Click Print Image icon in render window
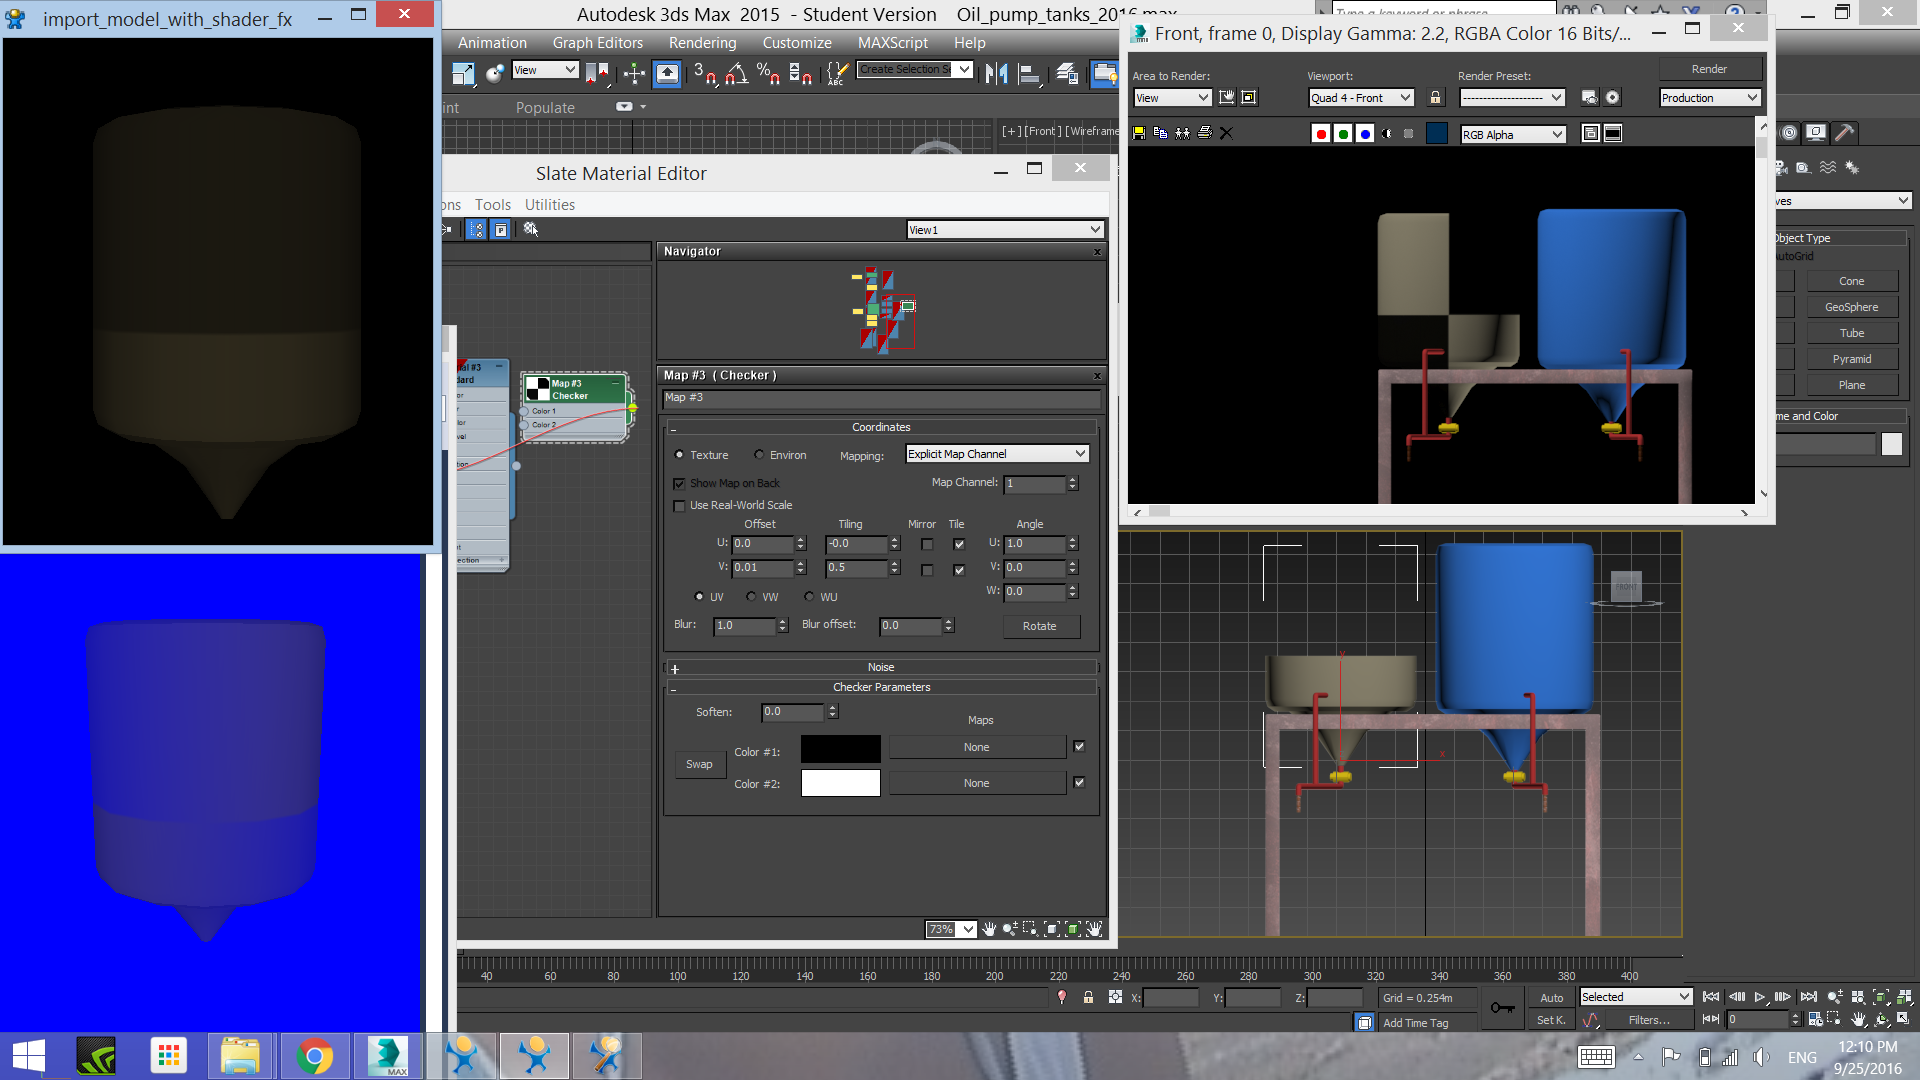Screen dimensions: 1920x1080 pyautogui.click(x=1204, y=133)
